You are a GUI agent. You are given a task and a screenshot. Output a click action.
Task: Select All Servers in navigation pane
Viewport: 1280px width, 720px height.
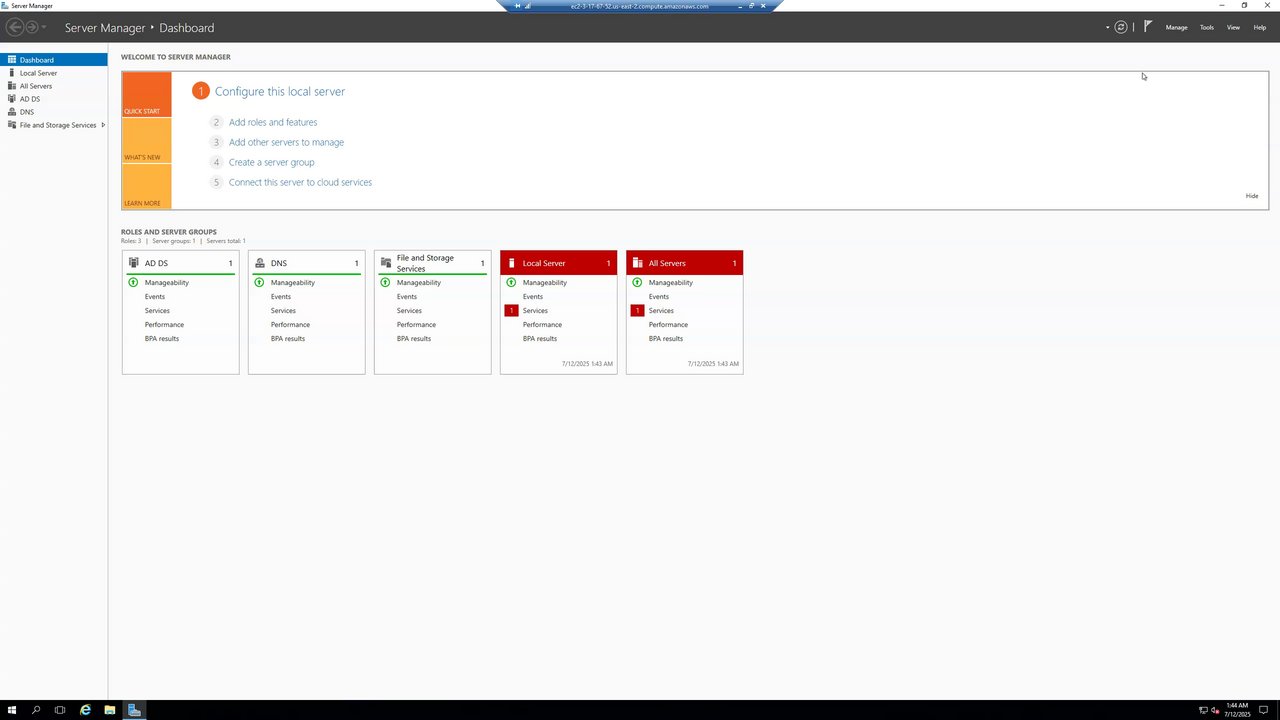pyautogui.click(x=54, y=86)
